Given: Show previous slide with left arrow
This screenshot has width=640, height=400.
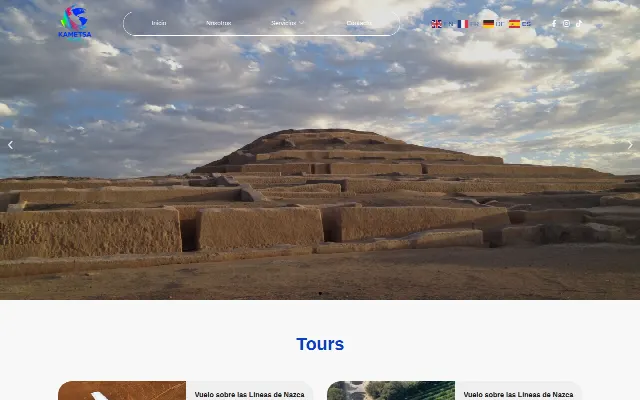Looking at the screenshot, I should tap(10, 145).
